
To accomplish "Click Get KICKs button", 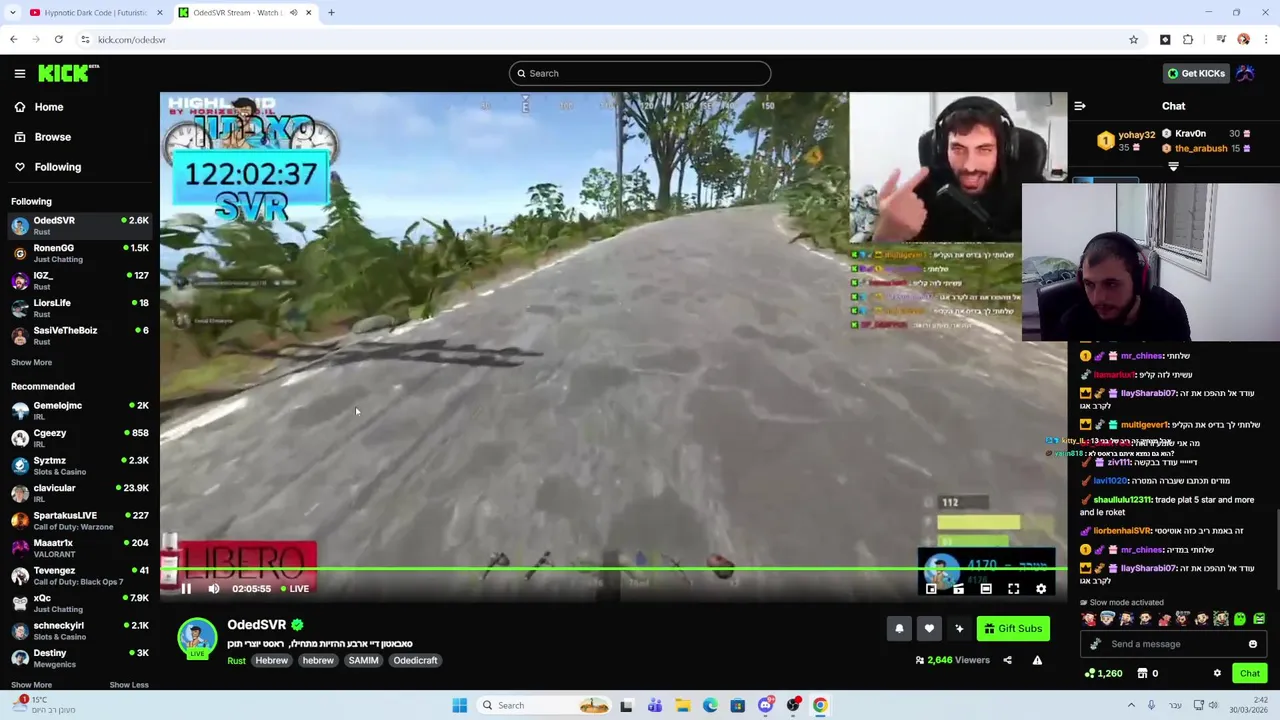I will click(x=1195, y=73).
